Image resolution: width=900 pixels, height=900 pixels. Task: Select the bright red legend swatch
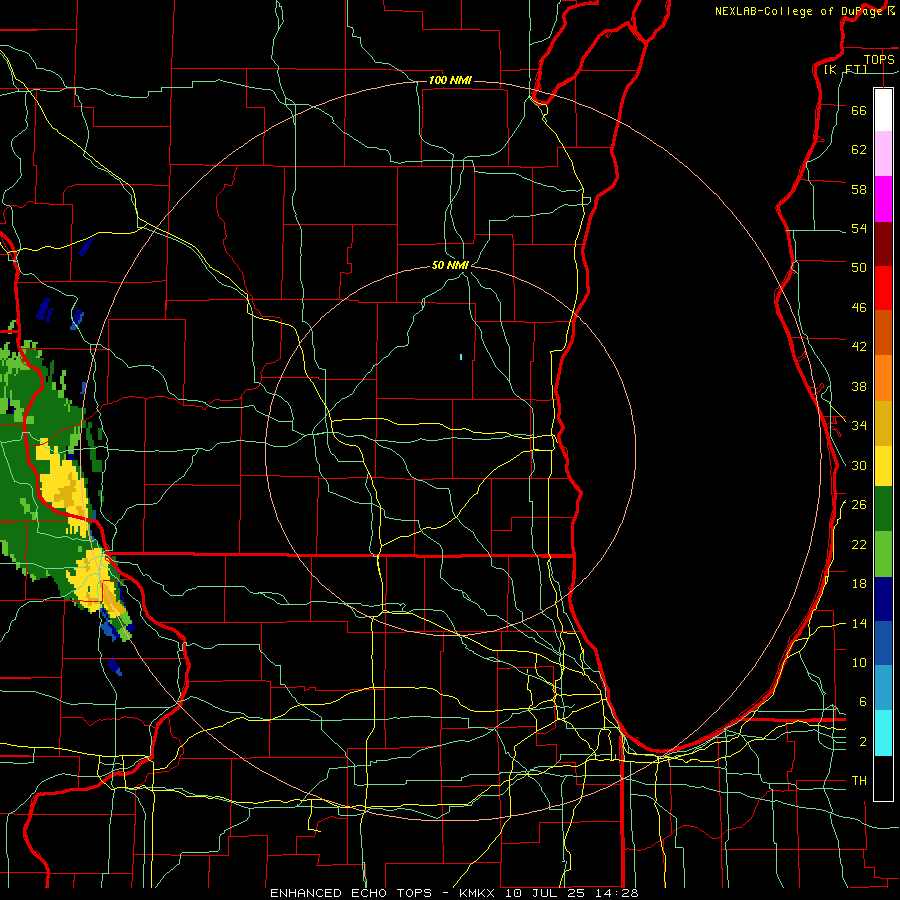tap(883, 288)
